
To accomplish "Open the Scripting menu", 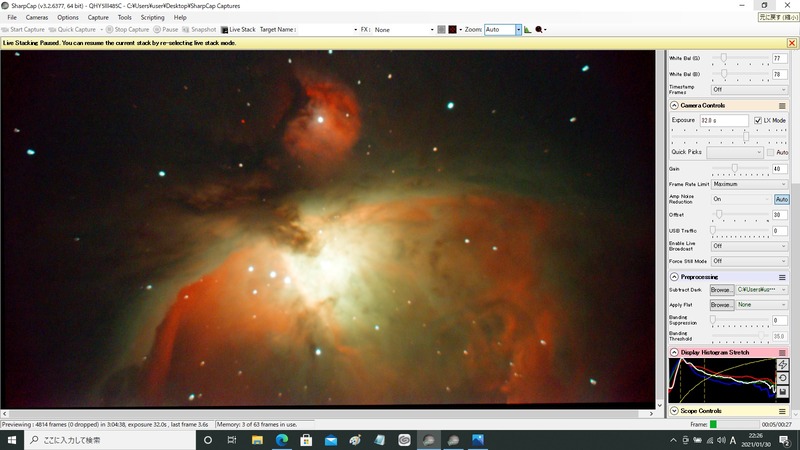I will click(x=153, y=17).
